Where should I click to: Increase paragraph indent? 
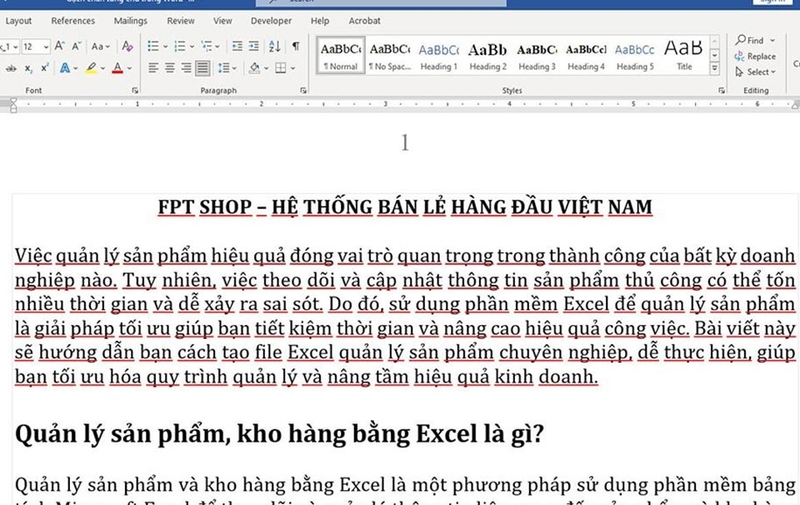pos(254,46)
